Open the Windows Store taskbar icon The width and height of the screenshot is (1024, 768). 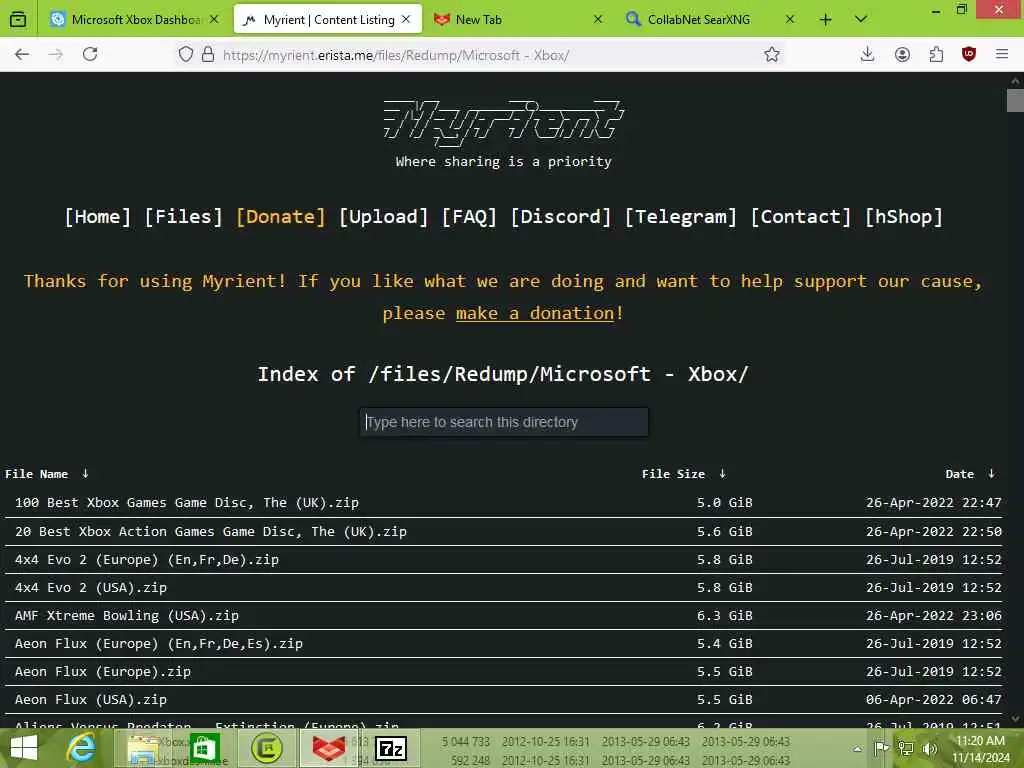click(204, 748)
